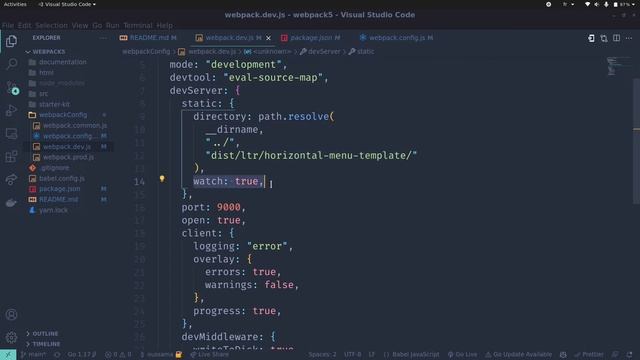Click the main branch name in status bar
This screenshot has height=360, width=640.
pos(33,355)
